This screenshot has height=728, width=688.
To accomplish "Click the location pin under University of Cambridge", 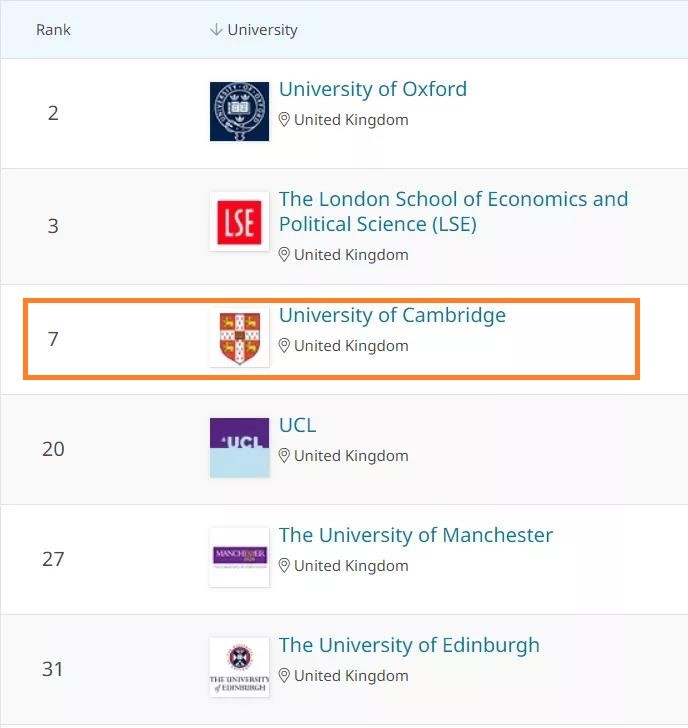I will 284,346.
